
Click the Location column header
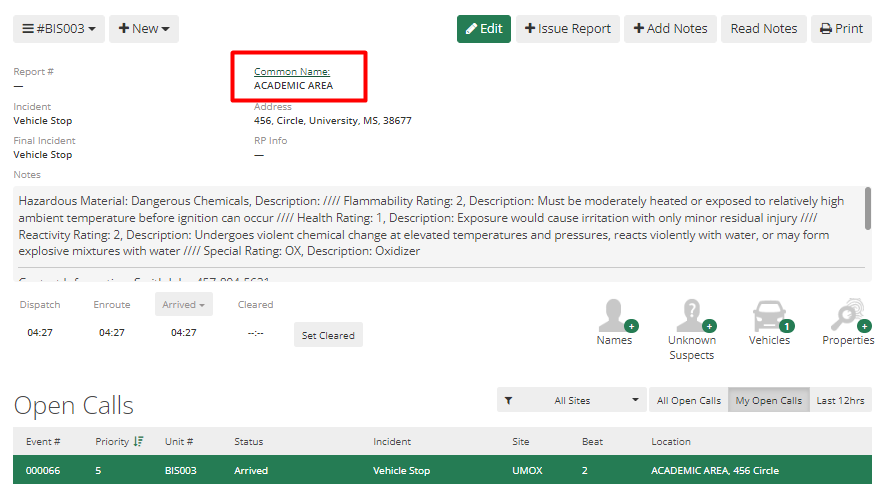[x=671, y=441]
